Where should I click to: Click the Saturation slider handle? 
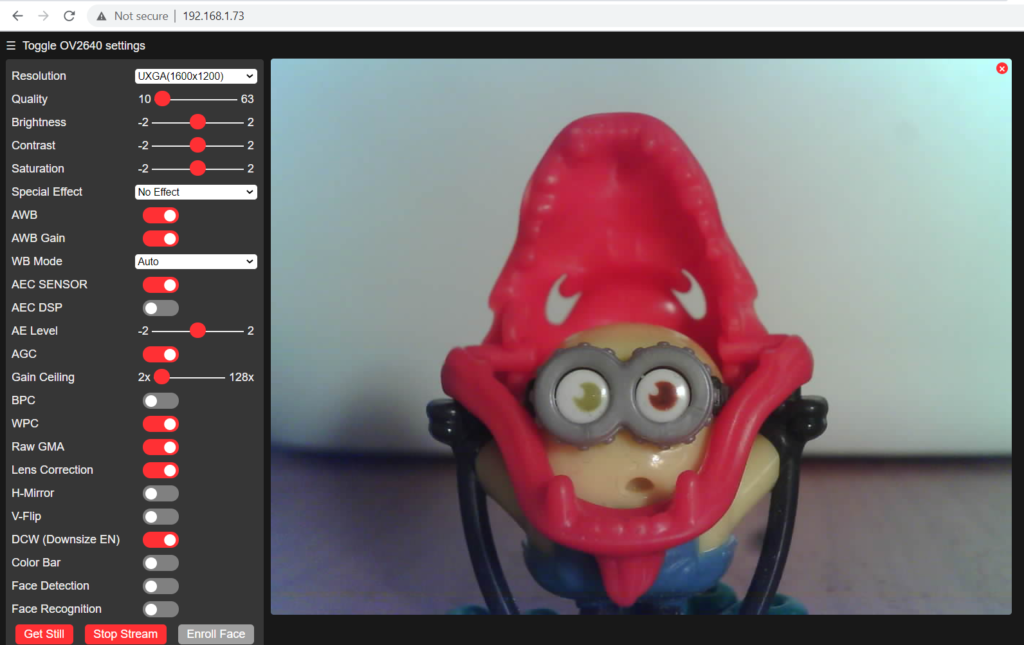(x=197, y=168)
